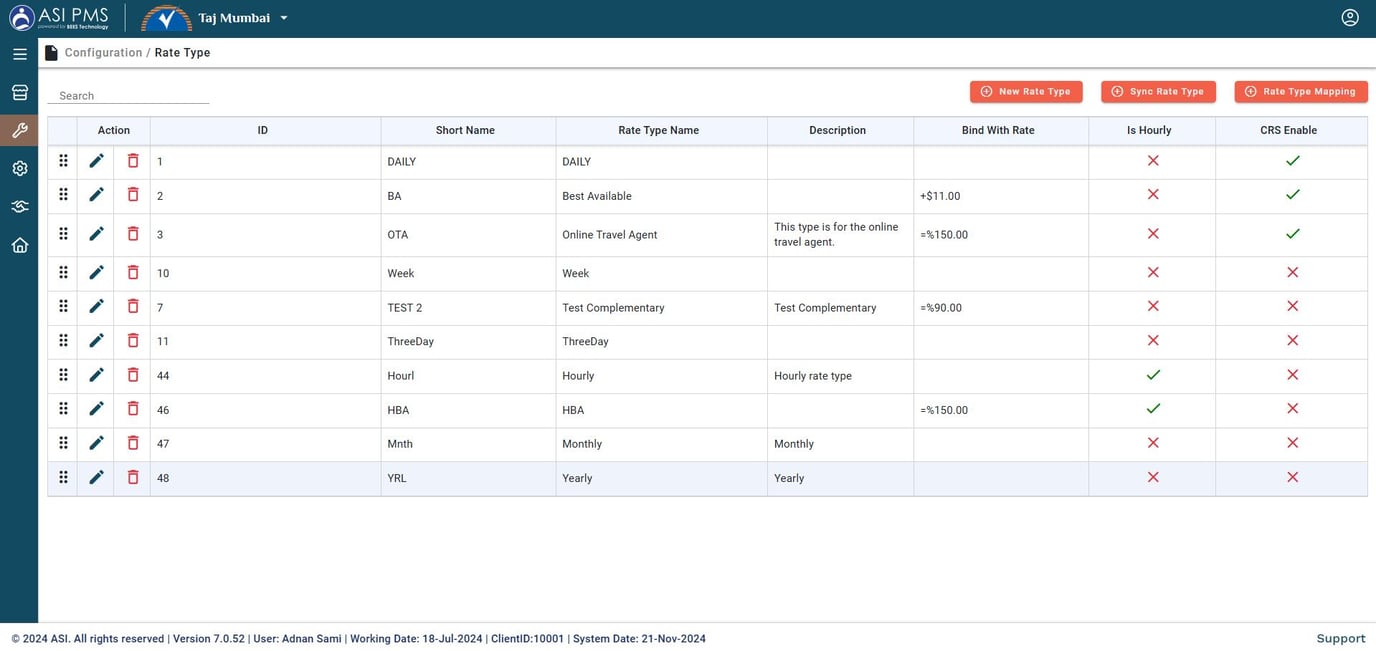Edit the Best Available rate type

96,195
